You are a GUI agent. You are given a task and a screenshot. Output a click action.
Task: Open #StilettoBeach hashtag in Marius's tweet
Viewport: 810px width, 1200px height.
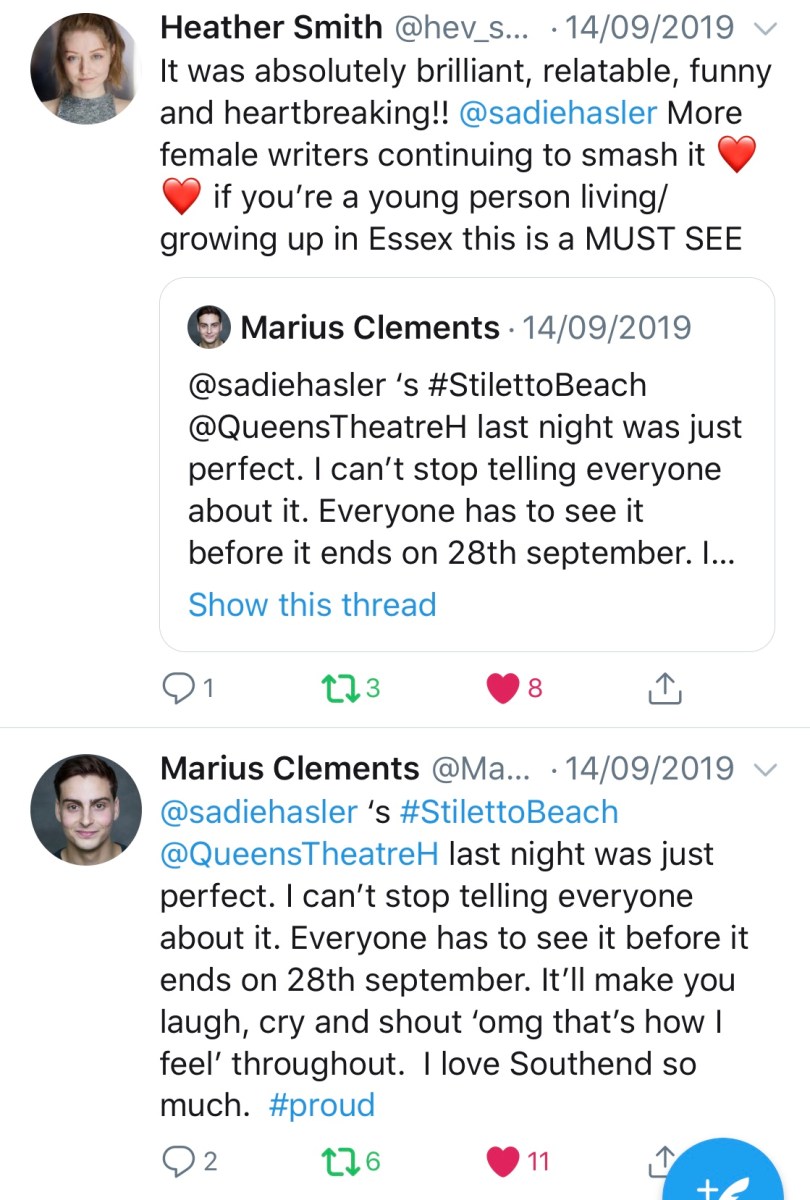pyautogui.click(x=509, y=812)
